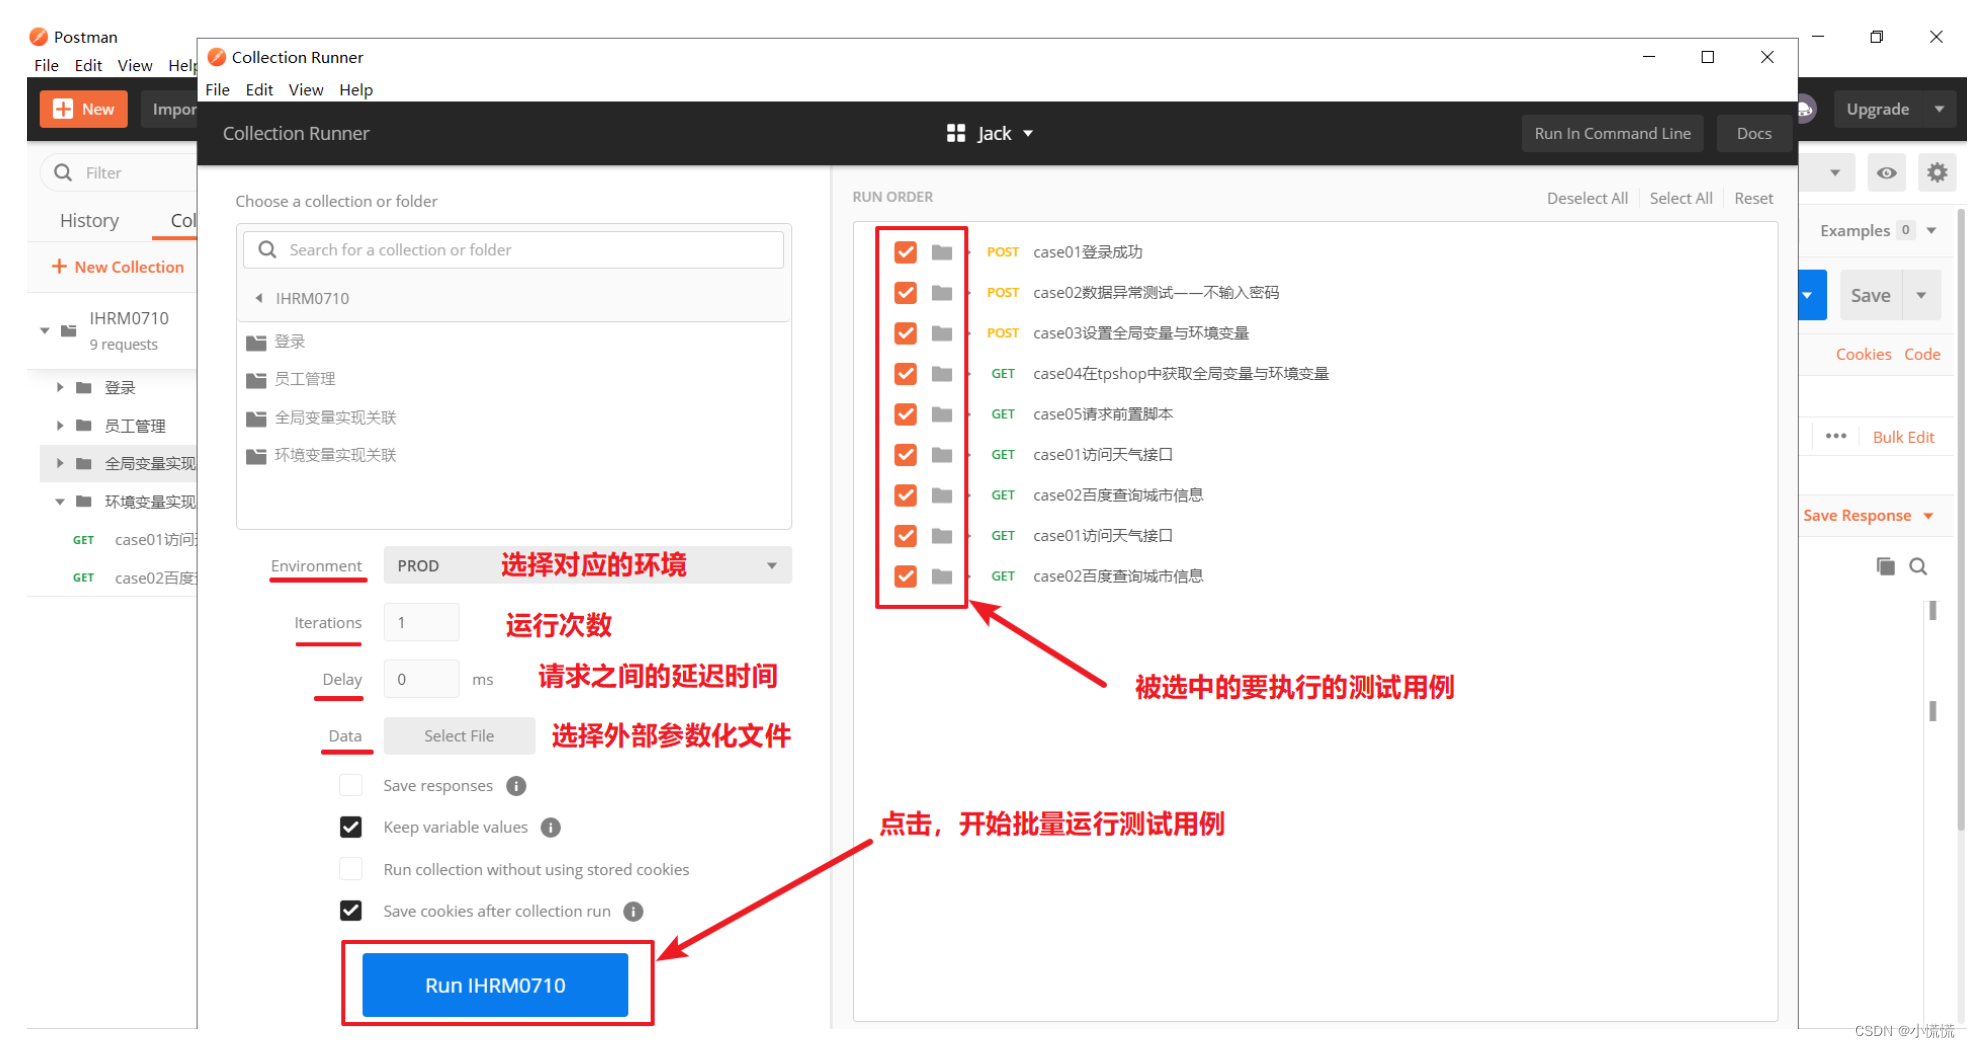Viewport: 1970px width, 1048px height.
Task: Open the Jack workspace dropdown arrow
Action: coord(1028,133)
